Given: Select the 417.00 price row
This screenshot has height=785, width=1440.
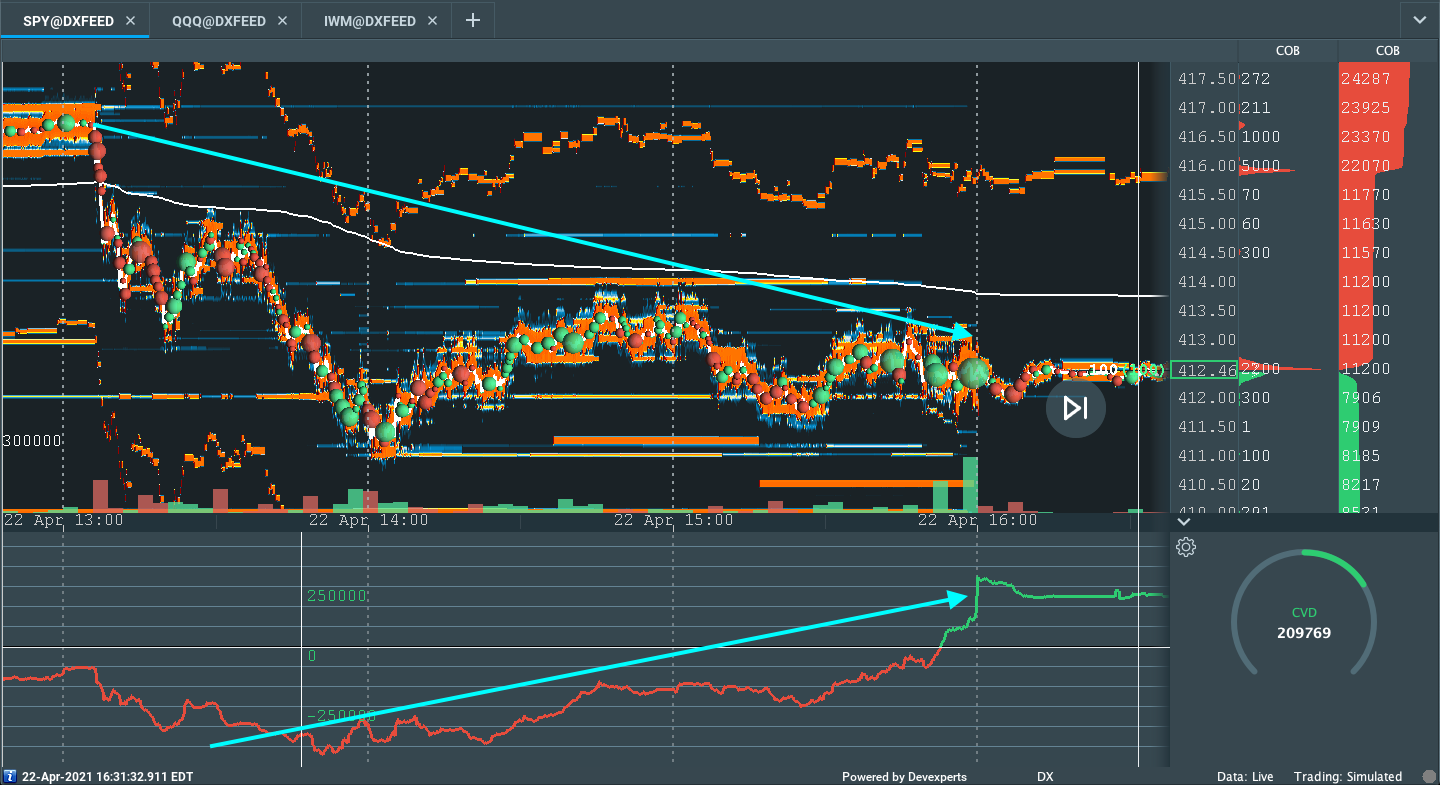Looking at the screenshot, I should pos(1208,108).
